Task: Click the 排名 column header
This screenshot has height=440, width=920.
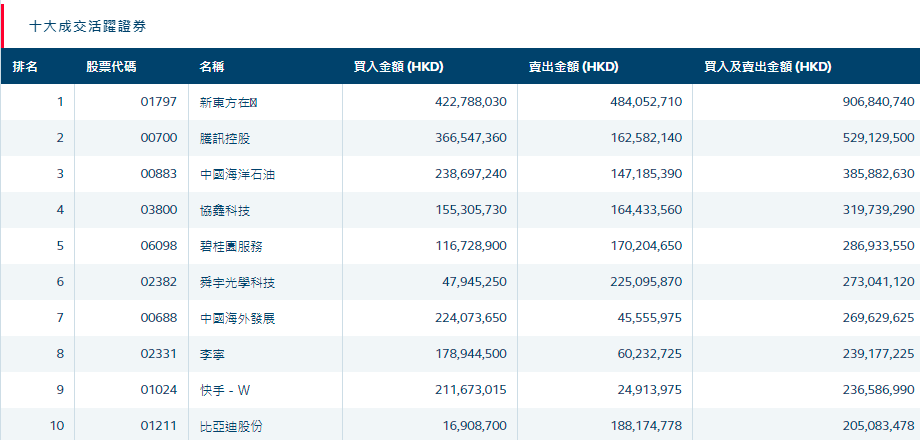Action: 25,67
